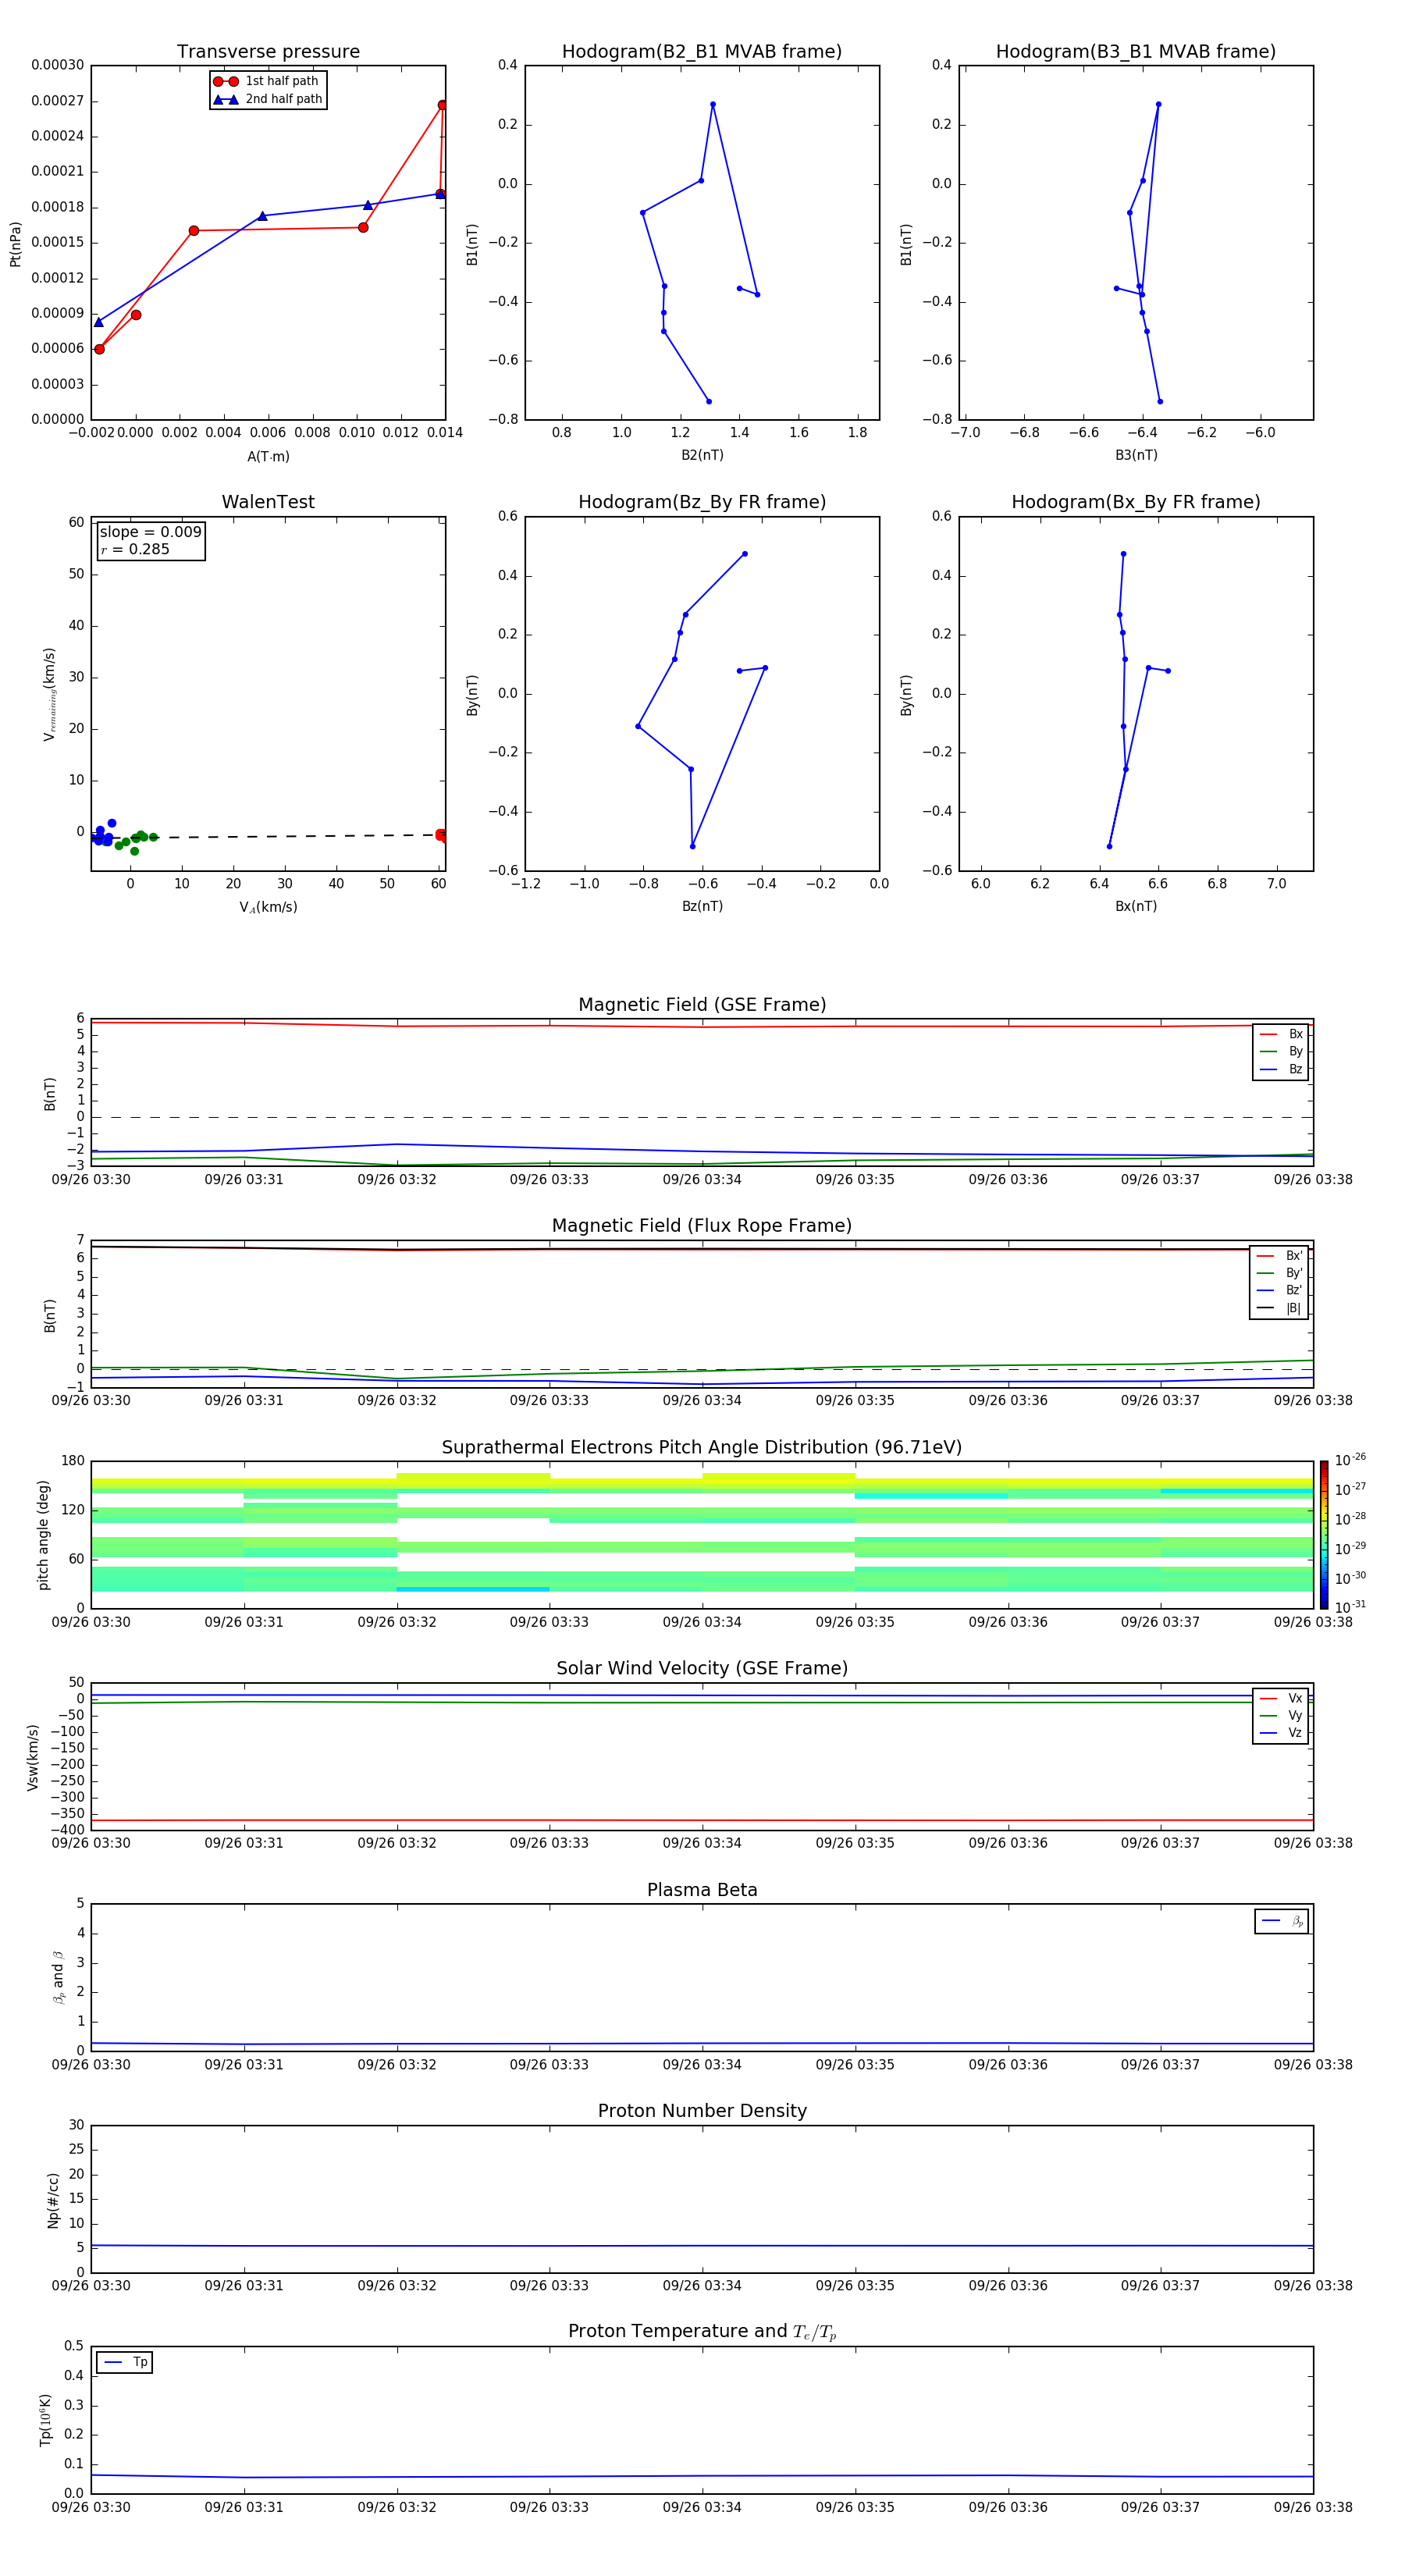Select the By' entry in flux rope legend
Screen dimensions: 1405x2576
(x=1280, y=1273)
